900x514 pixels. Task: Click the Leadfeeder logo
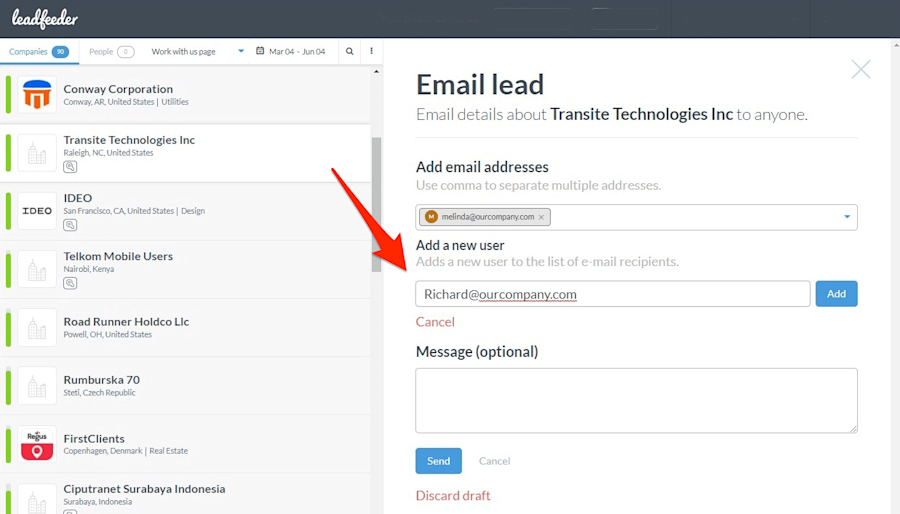click(x=45, y=18)
